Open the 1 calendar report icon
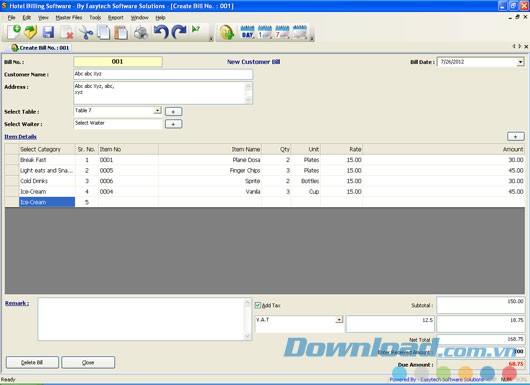The width and height of the screenshot is (530, 385). (x=265, y=32)
